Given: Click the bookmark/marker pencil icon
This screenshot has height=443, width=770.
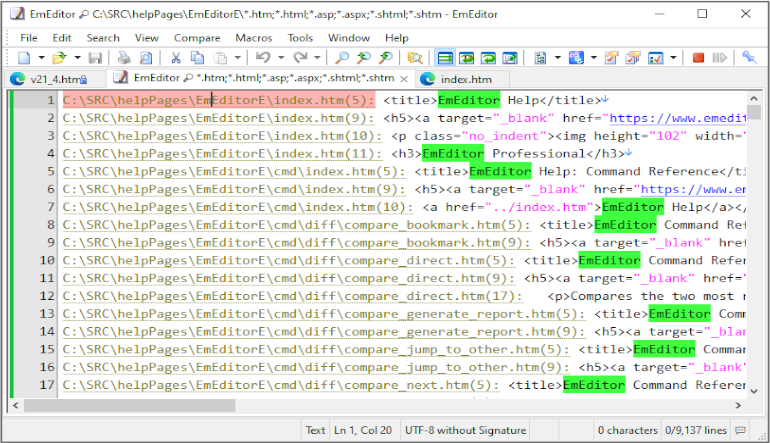Looking at the screenshot, I should tap(611, 58).
